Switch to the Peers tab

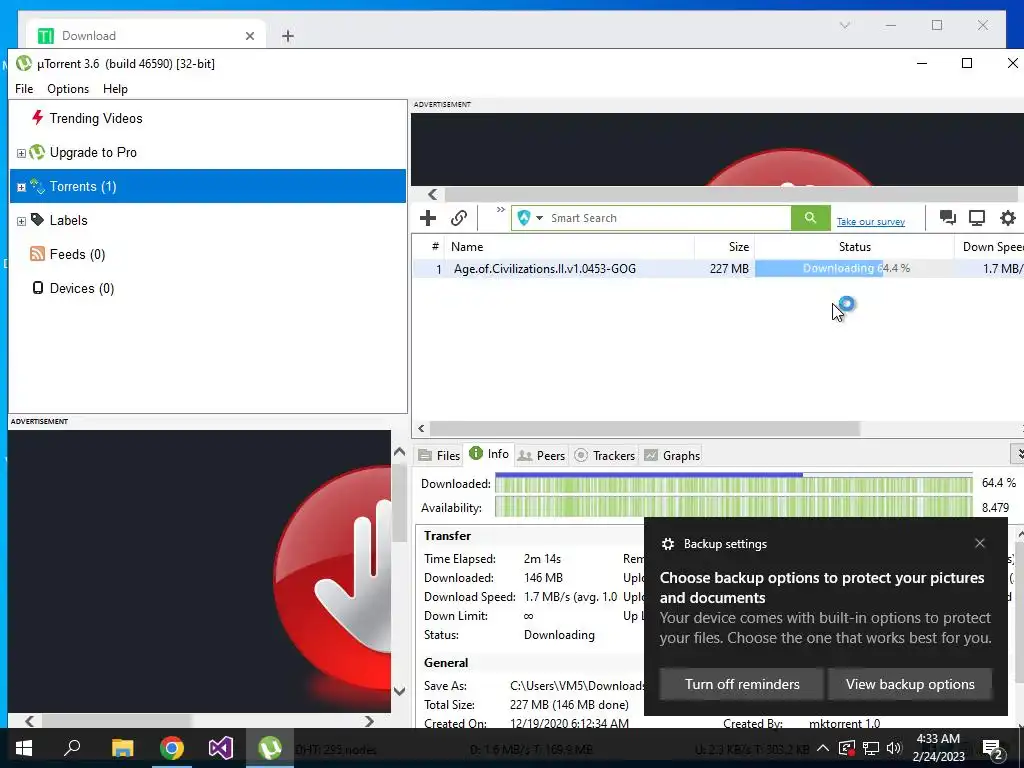click(x=541, y=455)
